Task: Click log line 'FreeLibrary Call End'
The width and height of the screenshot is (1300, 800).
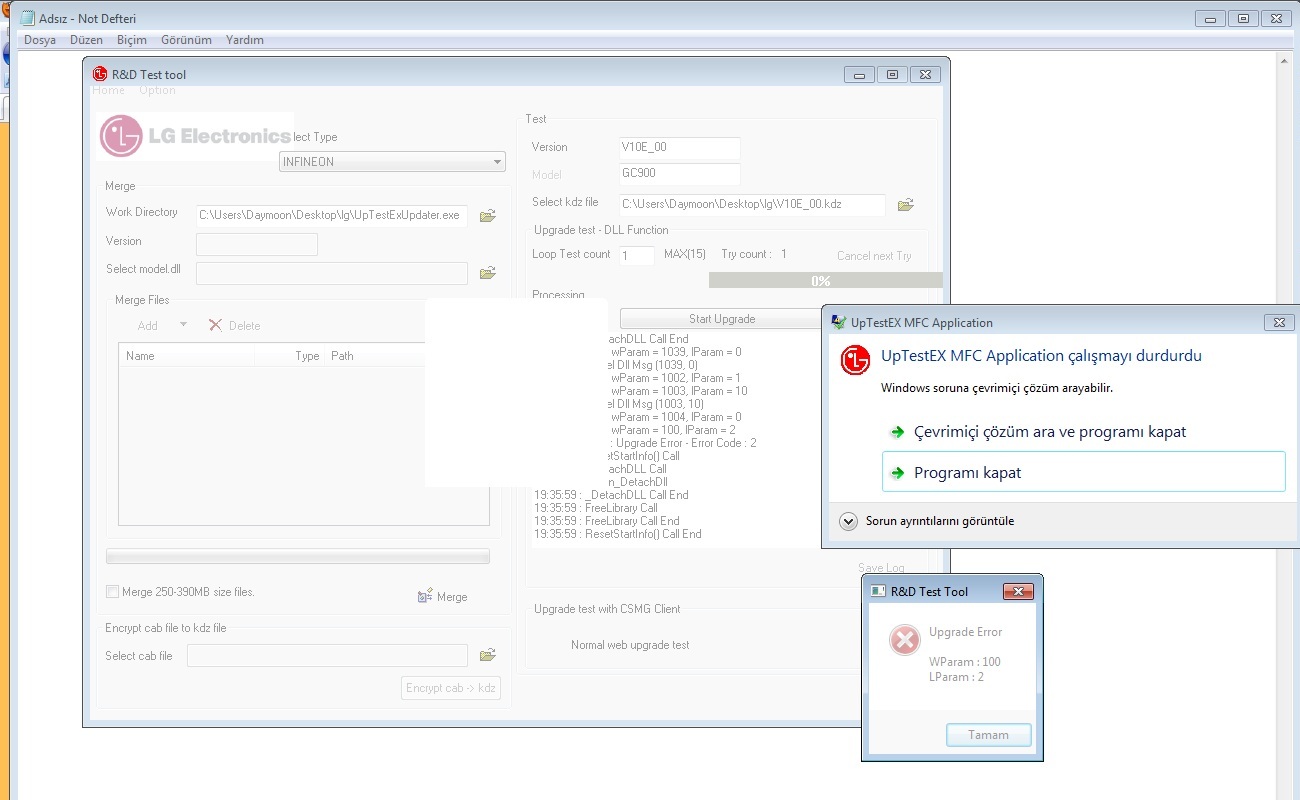Action: tap(607, 521)
